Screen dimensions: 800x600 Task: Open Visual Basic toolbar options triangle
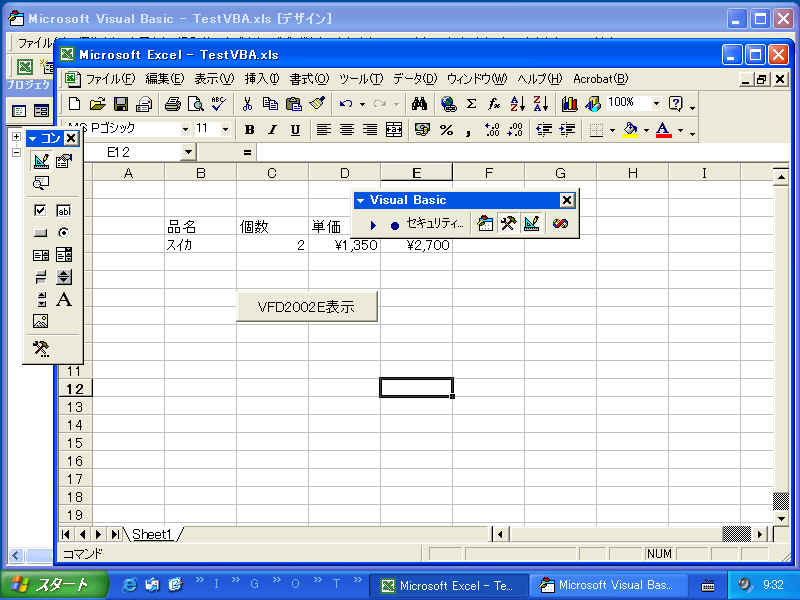coord(360,201)
